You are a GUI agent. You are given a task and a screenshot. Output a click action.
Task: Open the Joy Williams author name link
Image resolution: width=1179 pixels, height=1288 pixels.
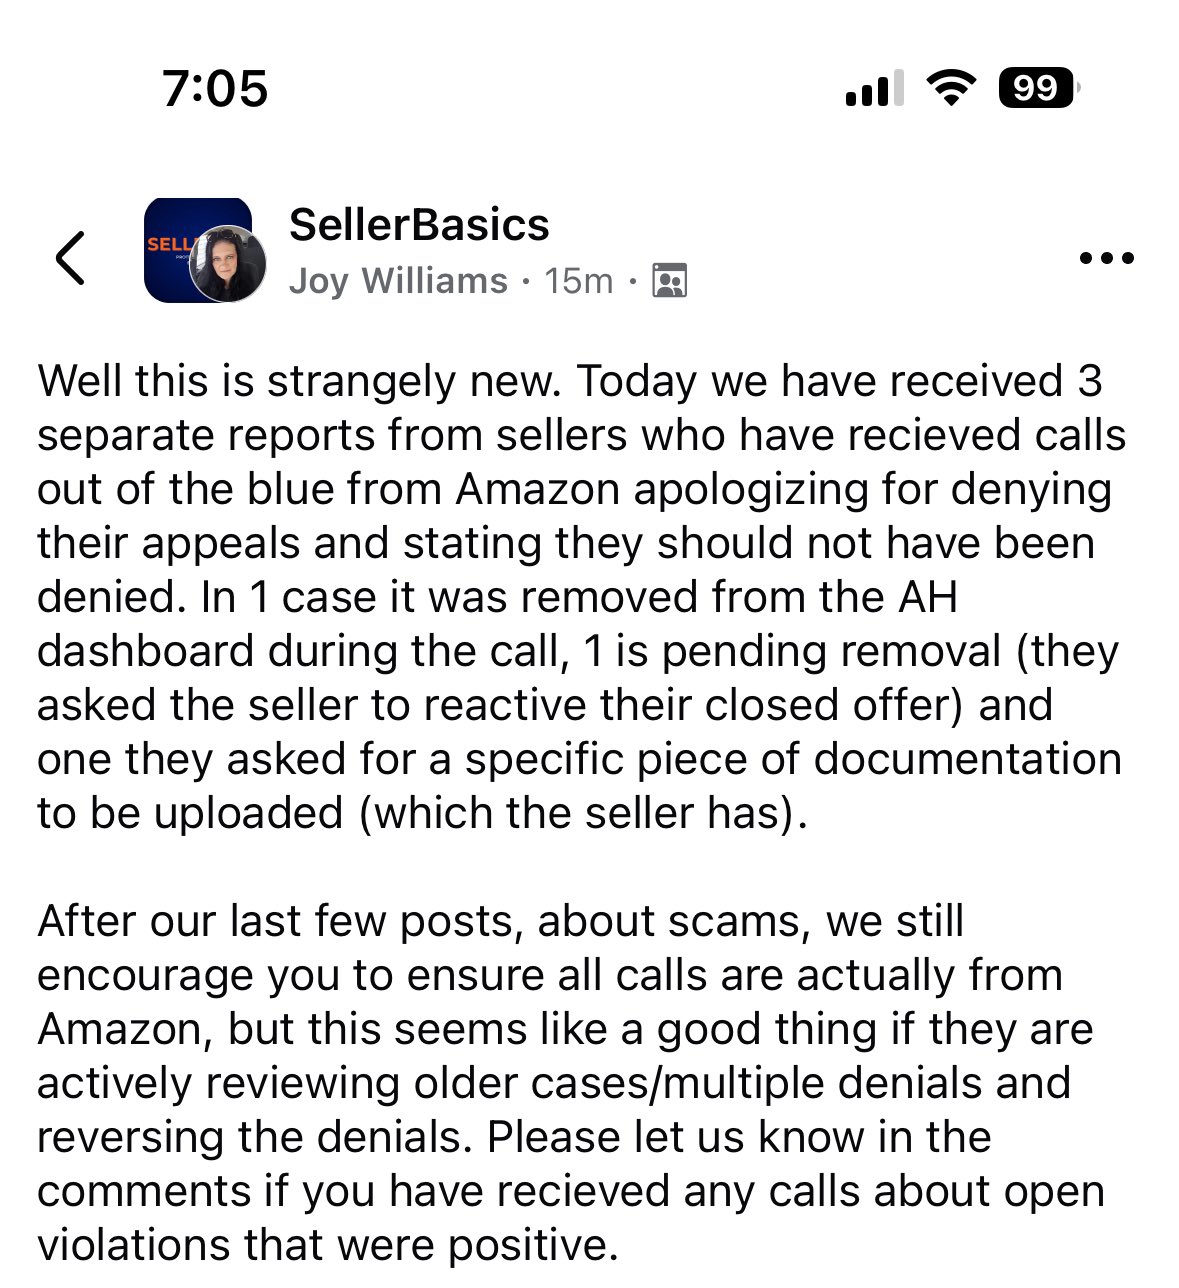[x=398, y=281]
